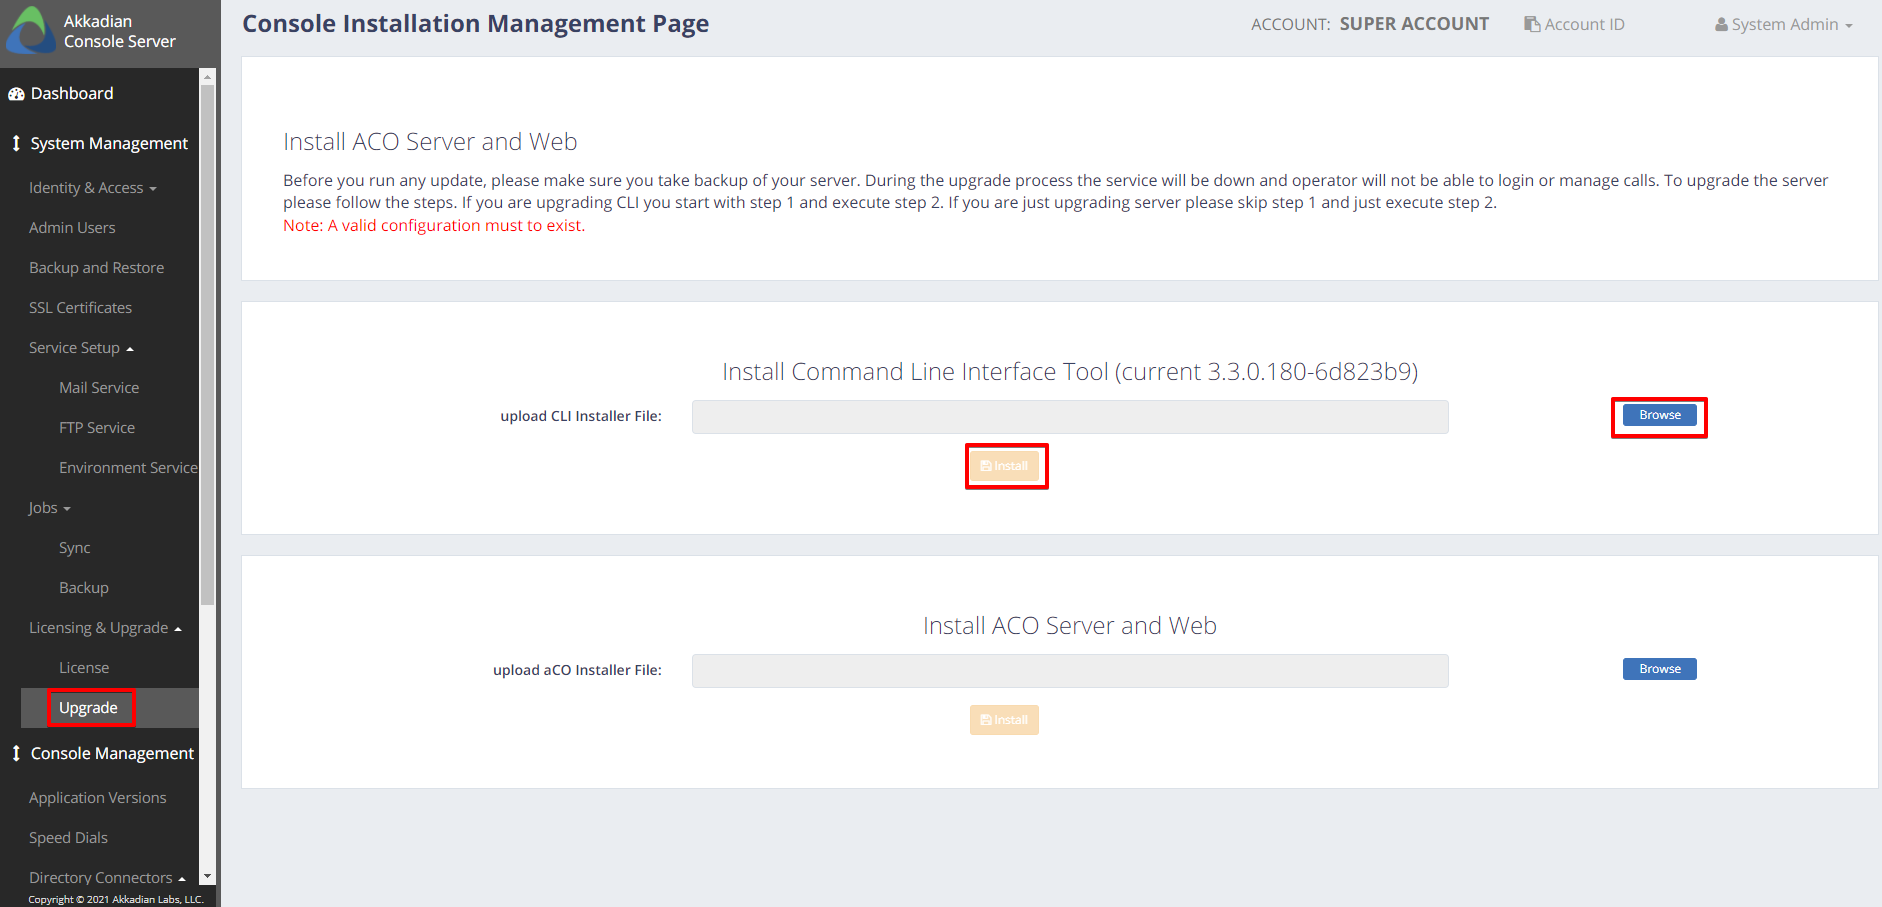Screen dimensions: 1882x907
Task: Go to Backup and Restore
Action: [96, 268]
